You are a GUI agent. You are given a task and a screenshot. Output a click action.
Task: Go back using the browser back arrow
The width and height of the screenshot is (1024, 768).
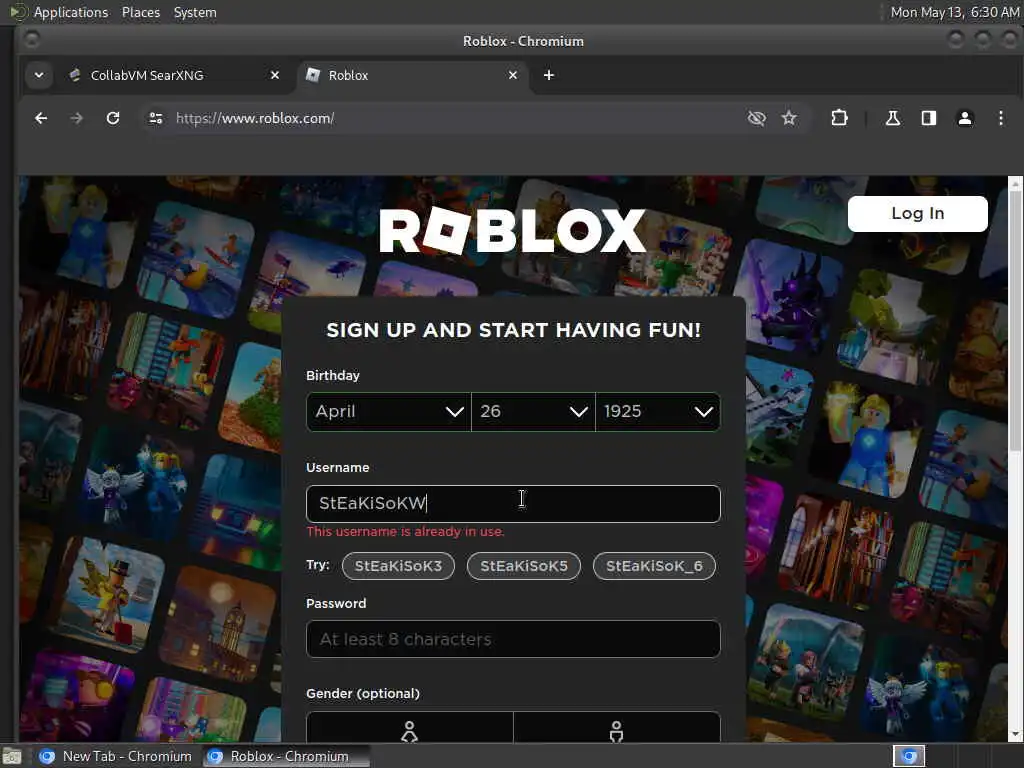click(x=41, y=118)
